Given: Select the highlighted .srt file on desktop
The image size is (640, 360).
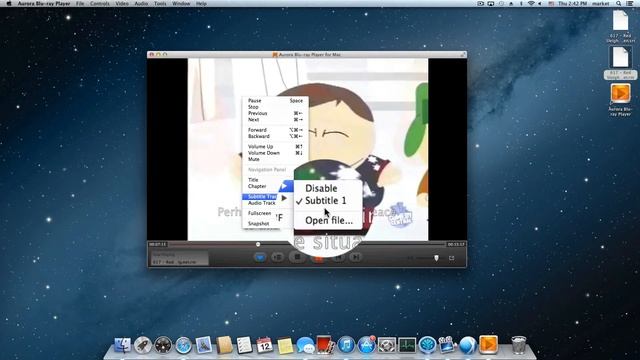Looking at the screenshot, I should coord(620,58).
